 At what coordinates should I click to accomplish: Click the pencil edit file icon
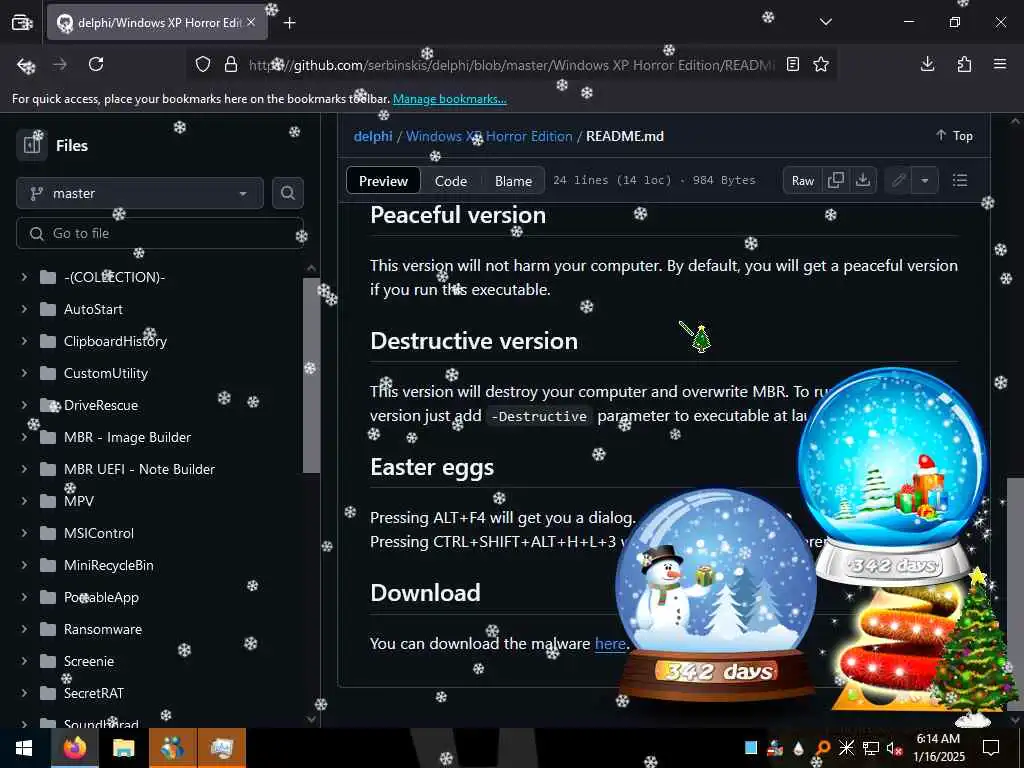pos(899,180)
